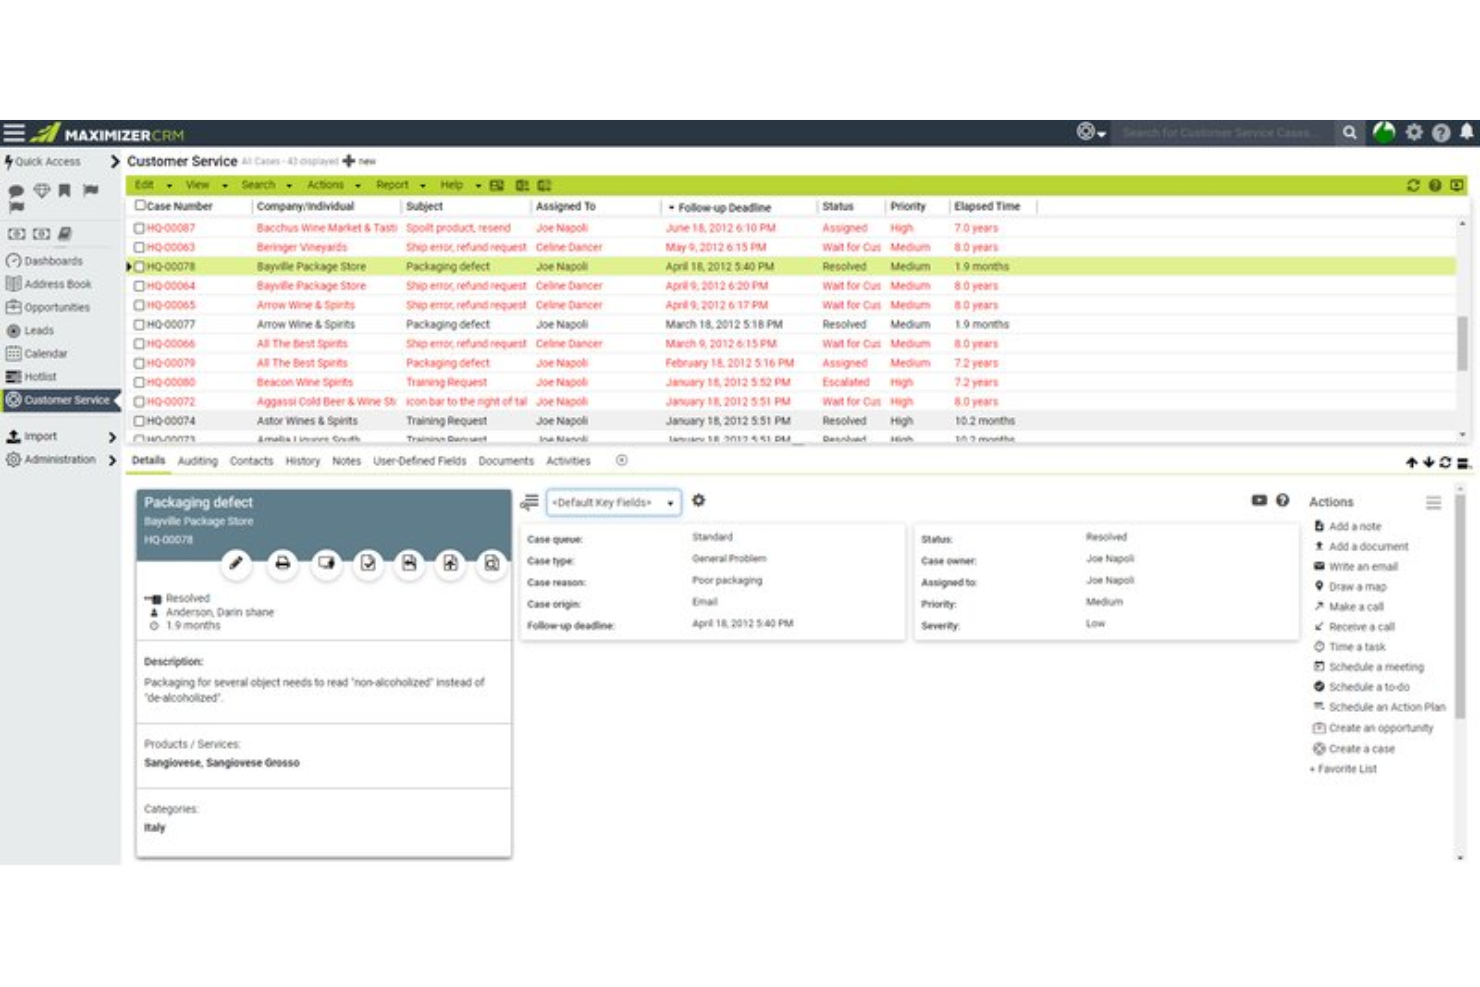Open the case edit pencil icon
The image size is (1480, 987).
(x=237, y=564)
